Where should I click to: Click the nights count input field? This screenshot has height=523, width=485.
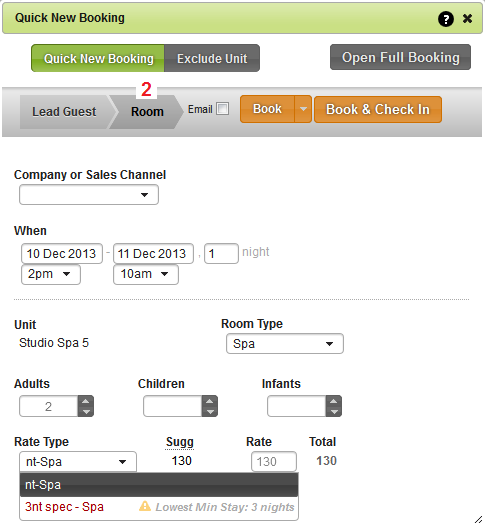221,253
